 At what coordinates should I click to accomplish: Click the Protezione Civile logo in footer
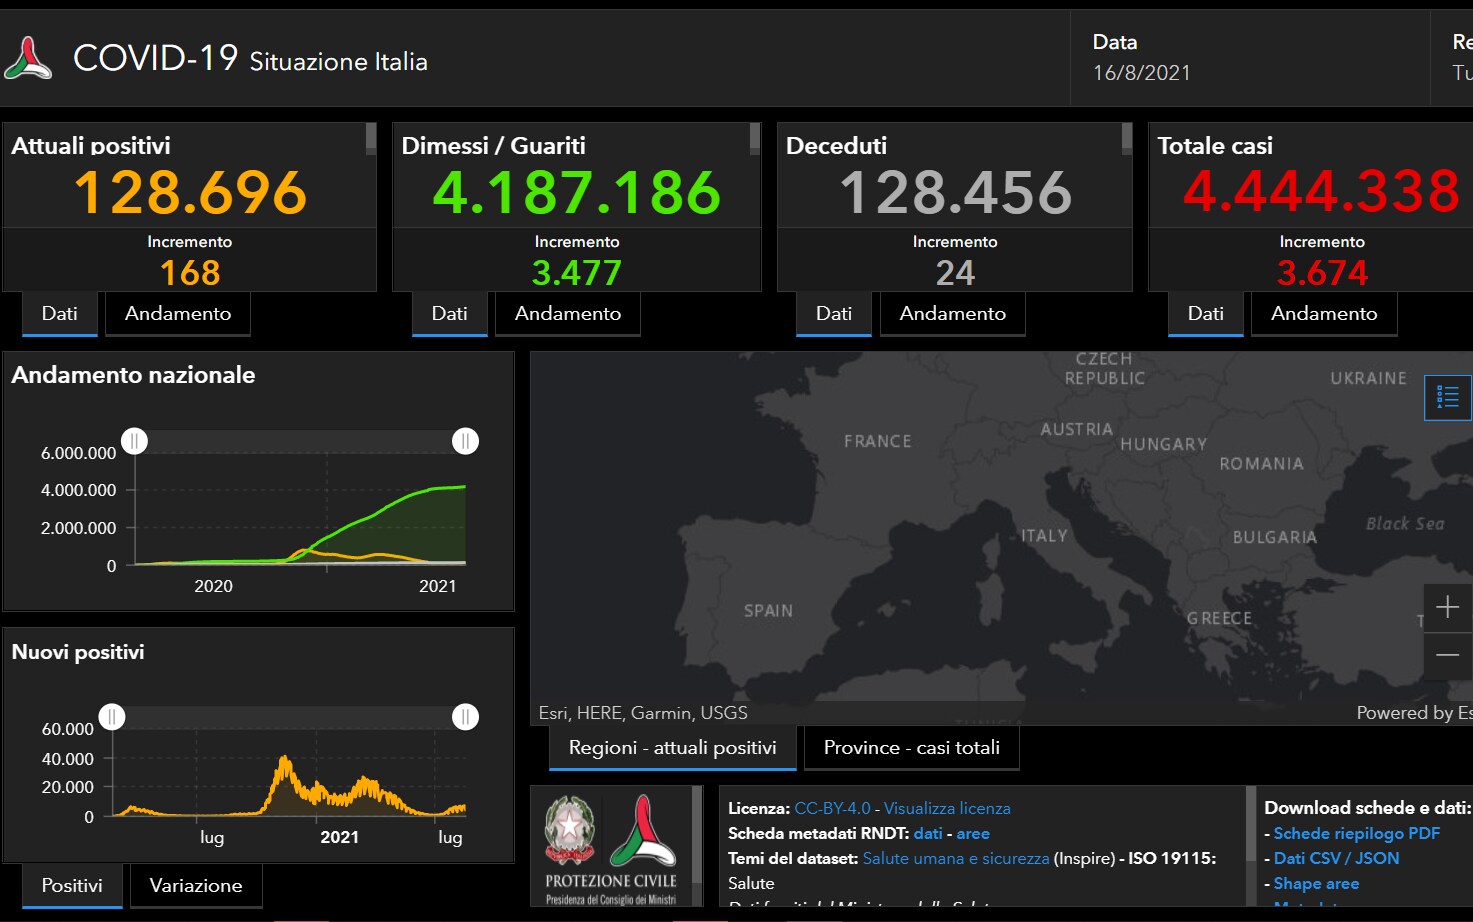coord(643,831)
